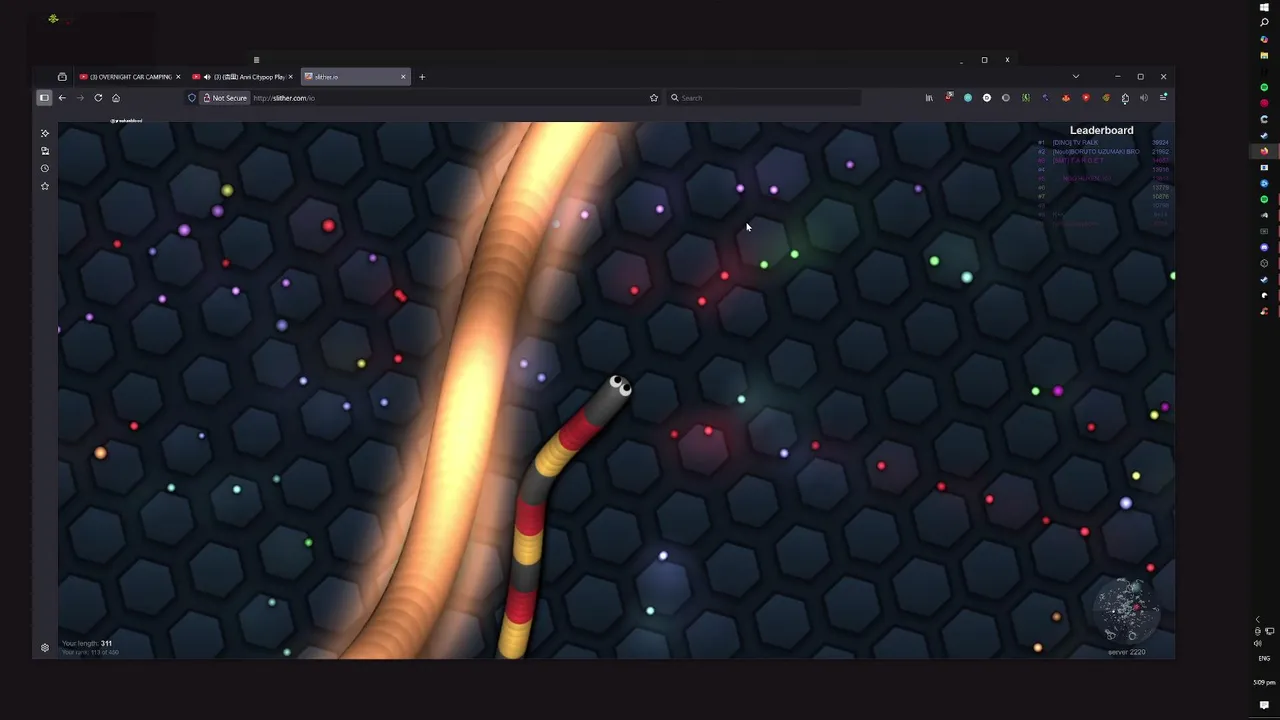Open the Firefox application hamburger menu
The height and width of the screenshot is (720, 1280).
(x=1163, y=98)
